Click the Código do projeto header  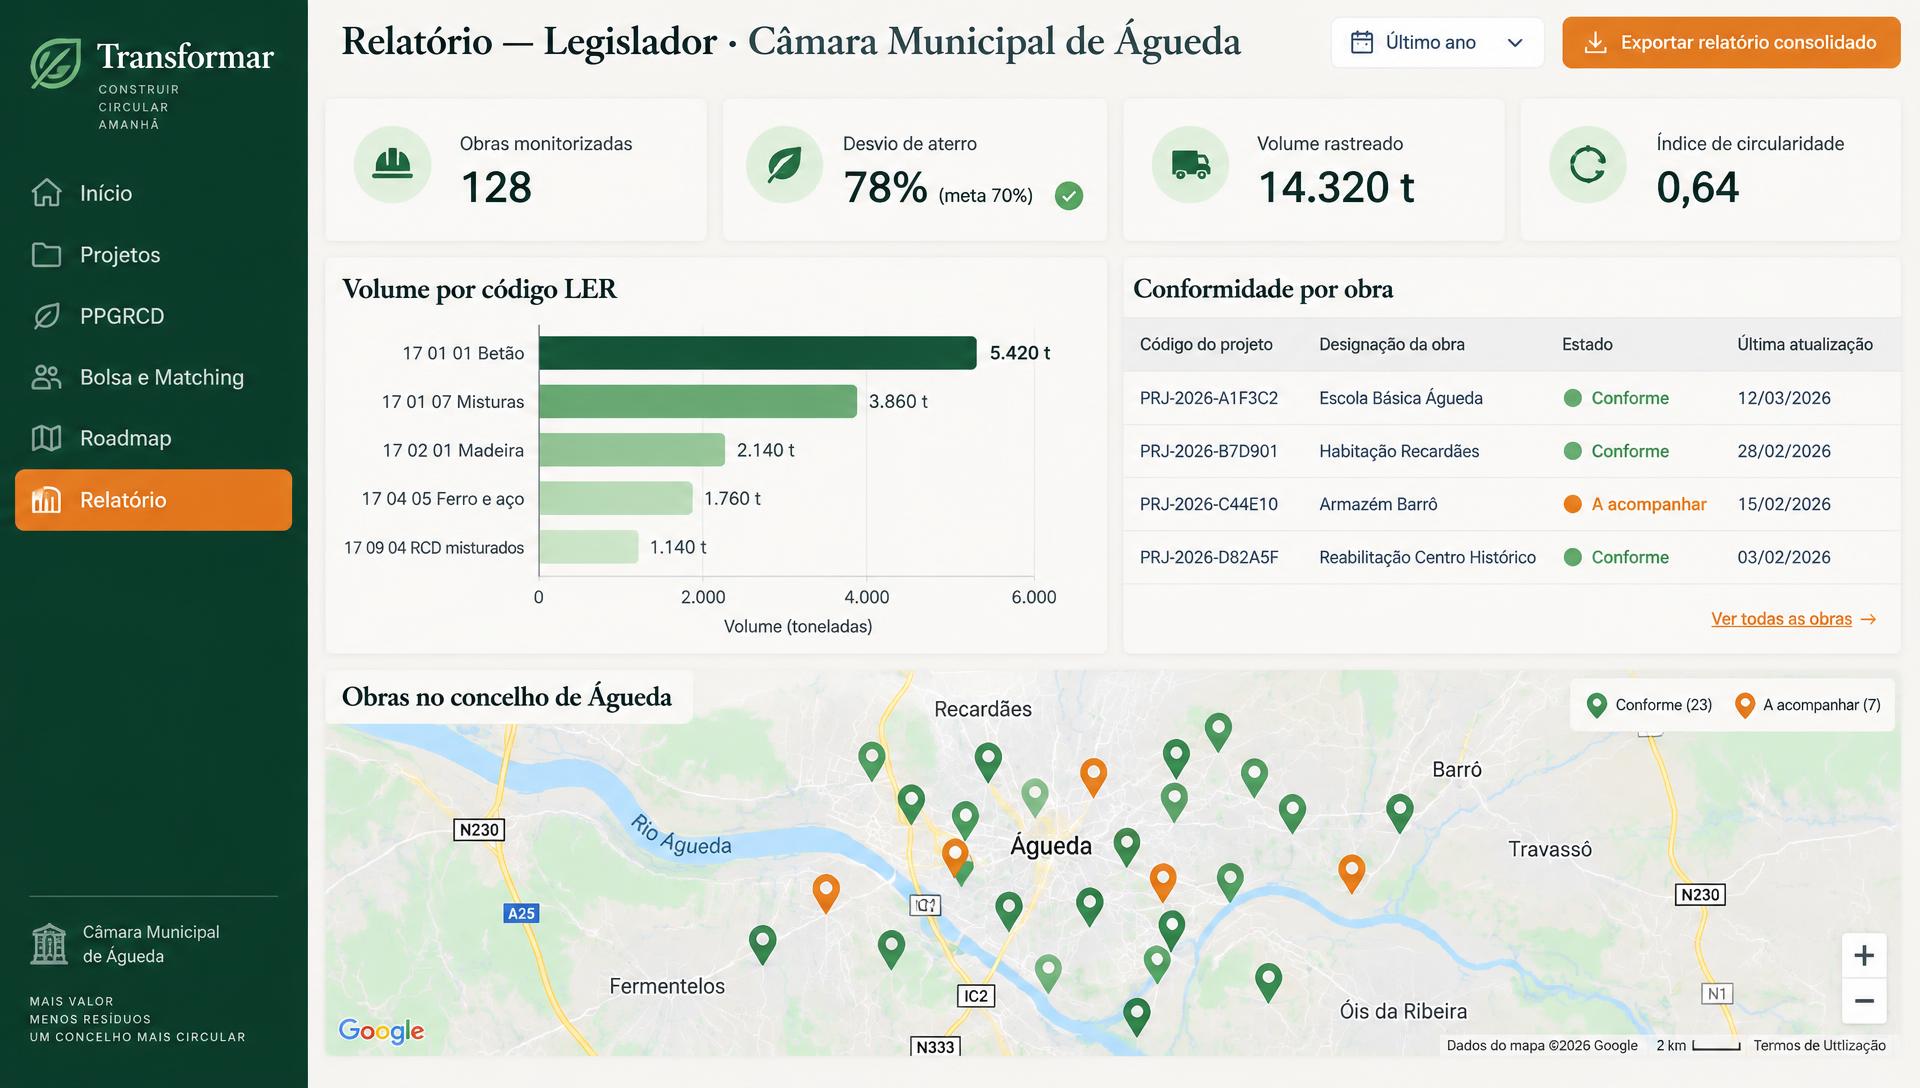pyautogui.click(x=1206, y=344)
